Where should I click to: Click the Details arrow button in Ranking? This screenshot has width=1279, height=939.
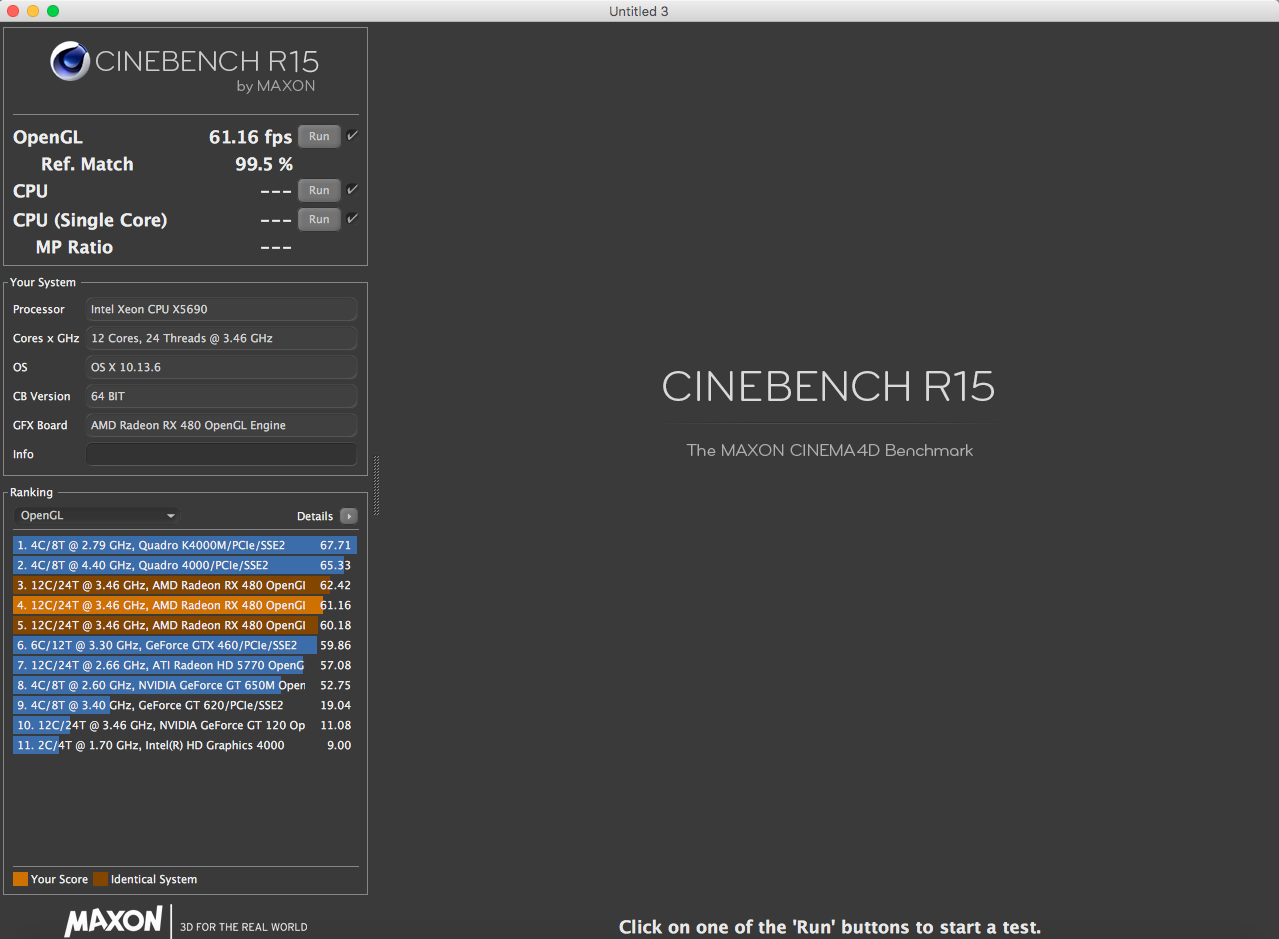click(x=348, y=516)
